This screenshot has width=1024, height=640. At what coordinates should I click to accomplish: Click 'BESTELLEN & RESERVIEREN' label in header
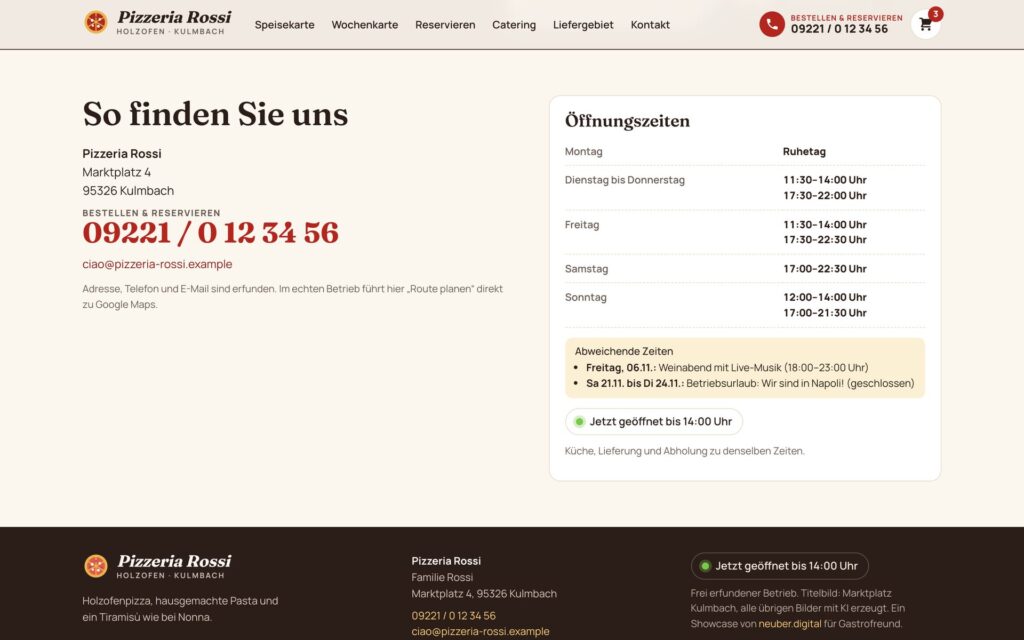tap(846, 18)
